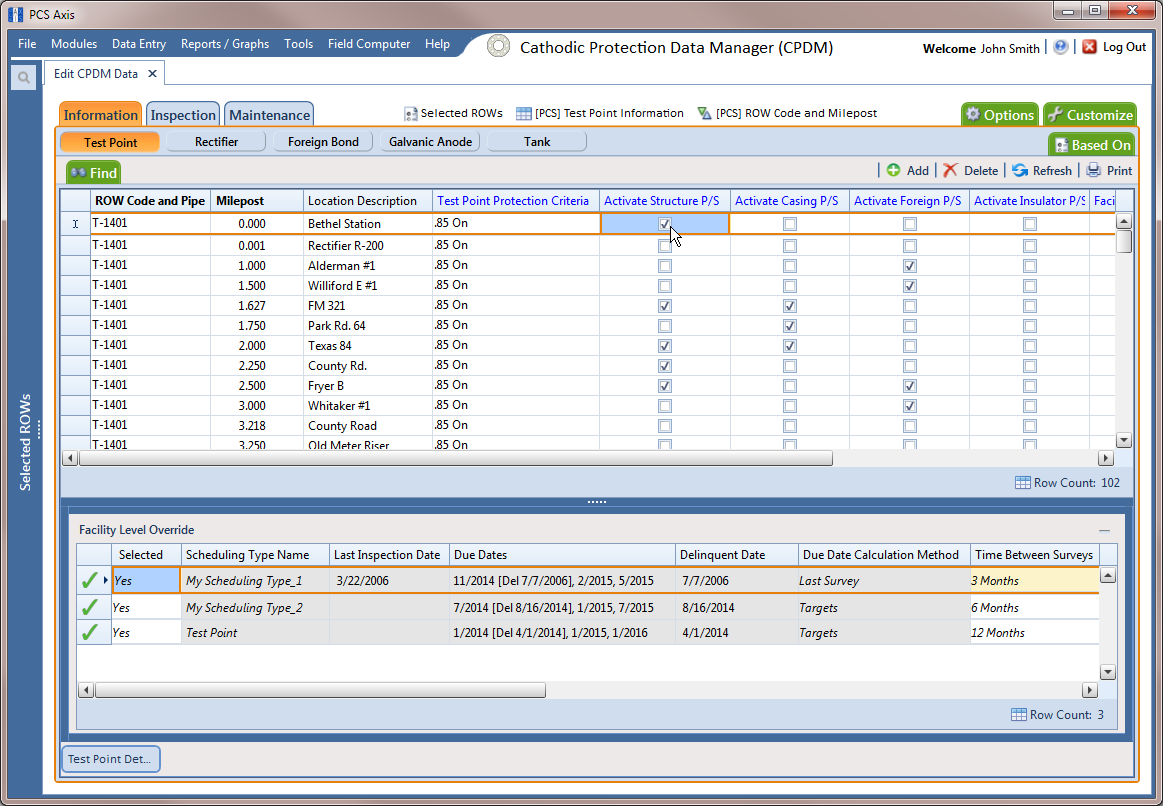The width and height of the screenshot is (1163, 806).
Task: Uncheck Activate Foreign P/S for Fryer B
Action: [910, 386]
